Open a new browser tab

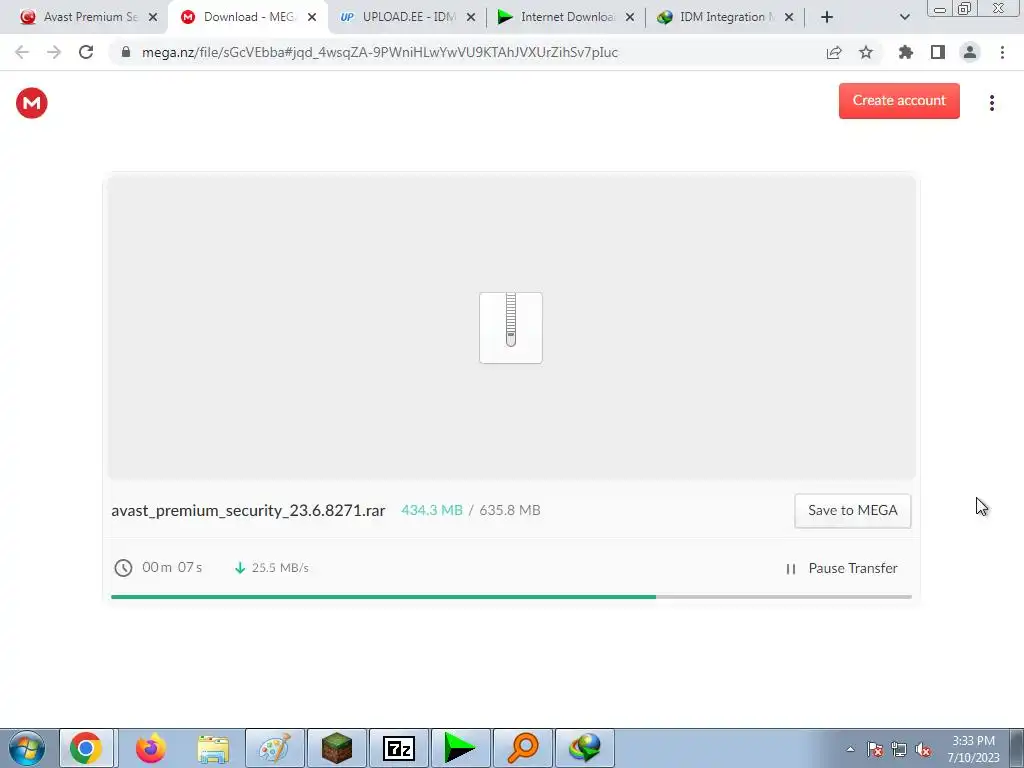pyautogui.click(x=827, y=17)
